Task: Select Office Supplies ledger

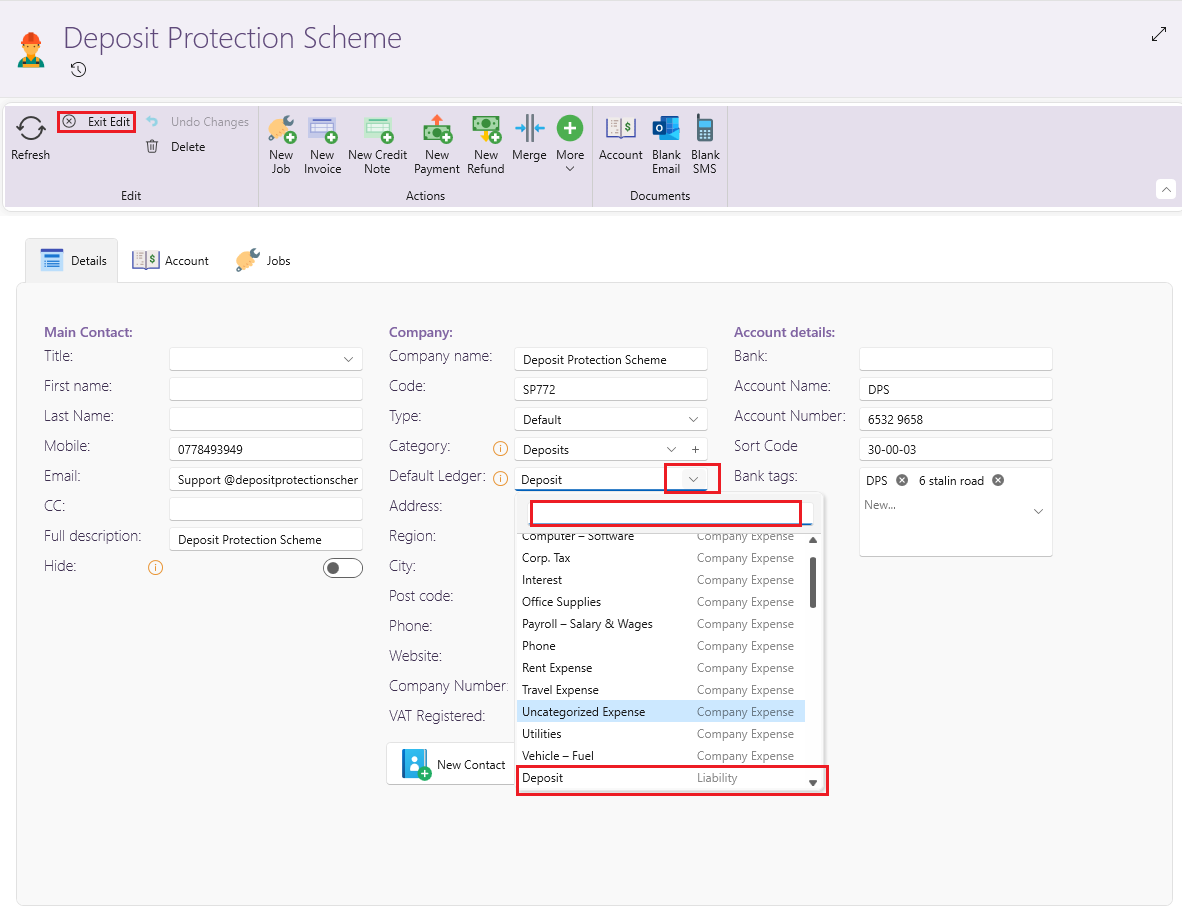Action: click(x=660, y=602)
